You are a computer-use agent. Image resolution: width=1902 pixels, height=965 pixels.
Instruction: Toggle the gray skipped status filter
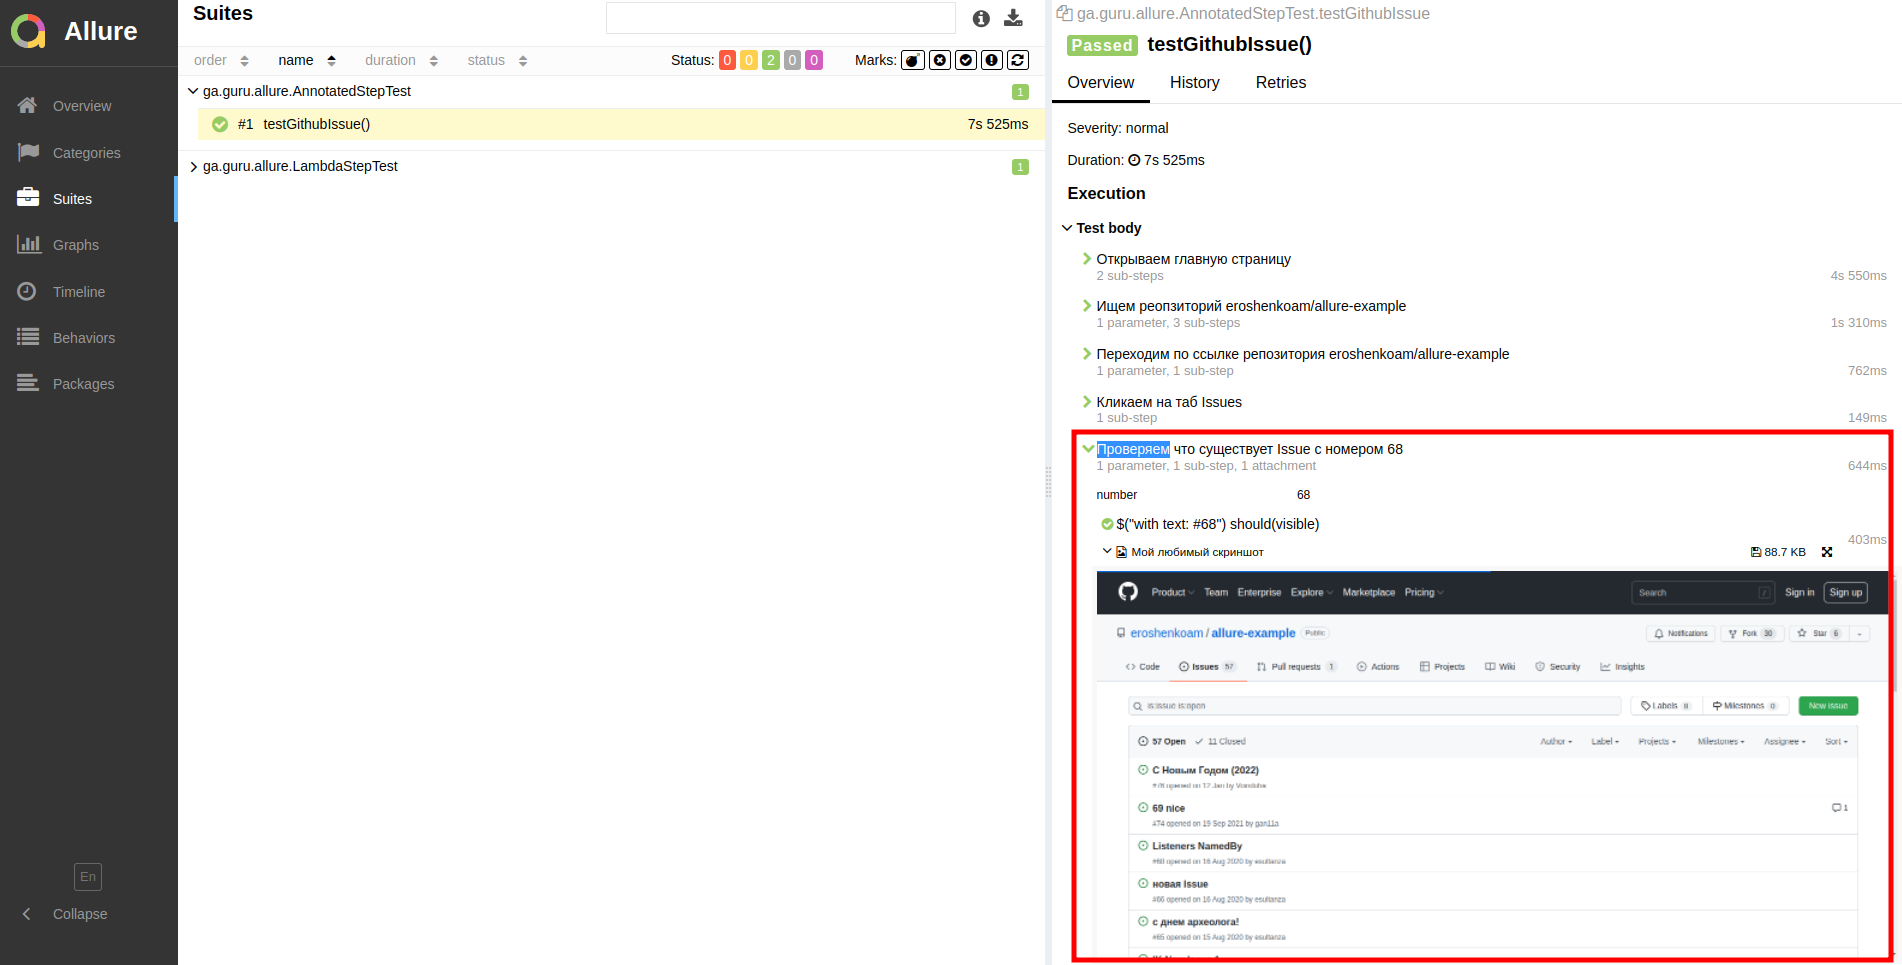pos(792,60)
